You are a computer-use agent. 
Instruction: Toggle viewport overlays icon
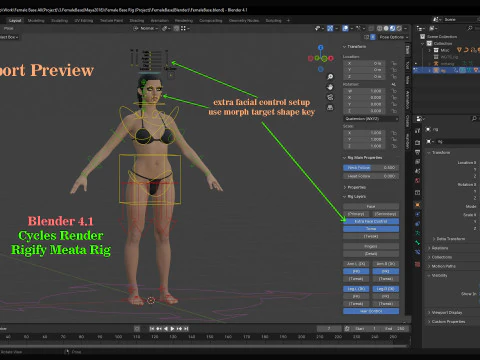point(345,29)
